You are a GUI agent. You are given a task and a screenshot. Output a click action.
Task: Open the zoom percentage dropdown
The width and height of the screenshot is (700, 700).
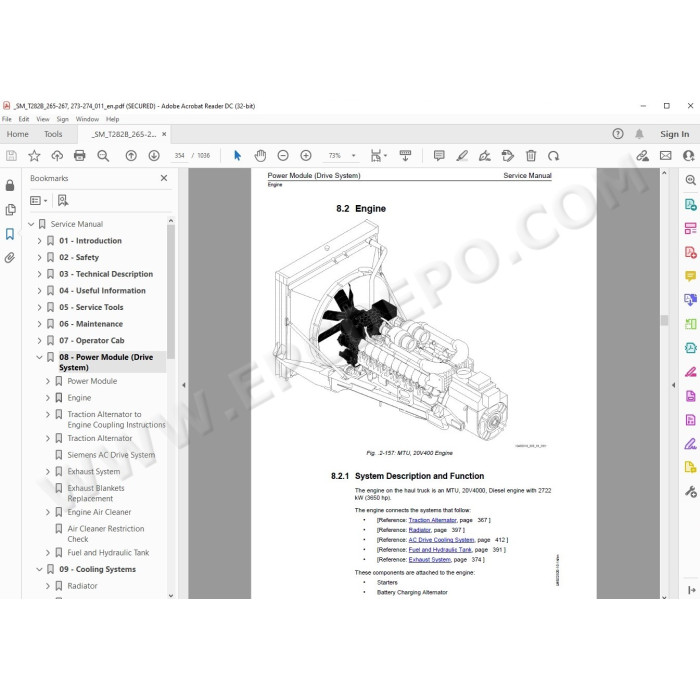coord(354,155)
